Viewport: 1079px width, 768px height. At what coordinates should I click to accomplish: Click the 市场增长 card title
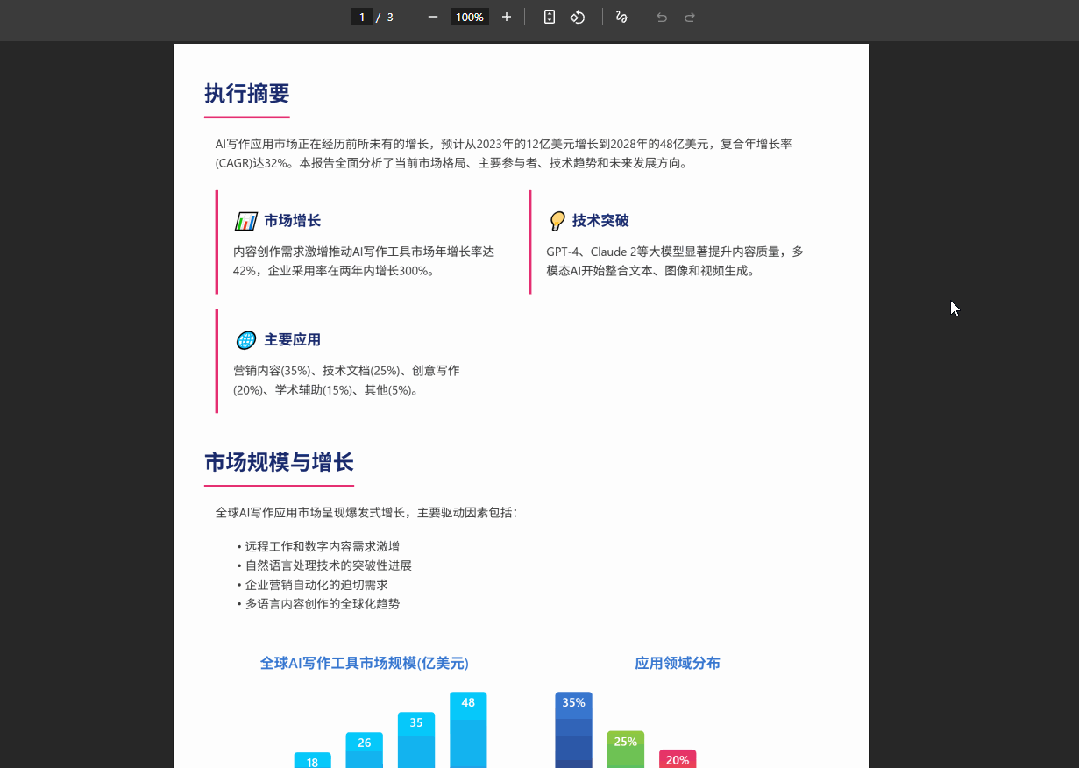coord(292,220)
